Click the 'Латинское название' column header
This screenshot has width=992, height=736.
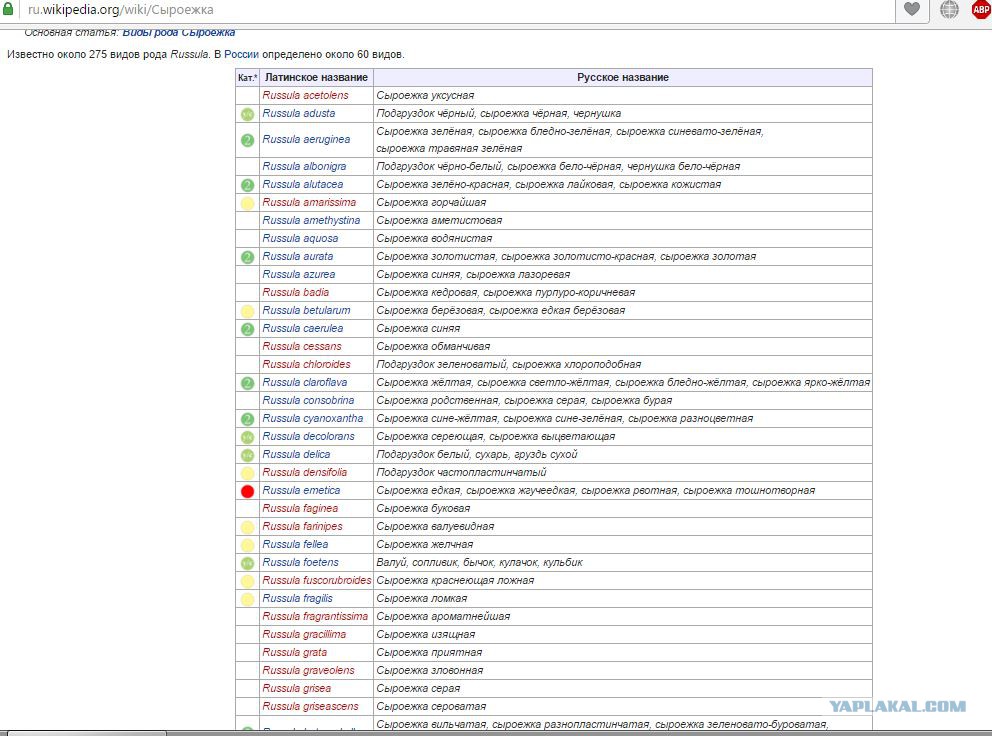[316, 77]
